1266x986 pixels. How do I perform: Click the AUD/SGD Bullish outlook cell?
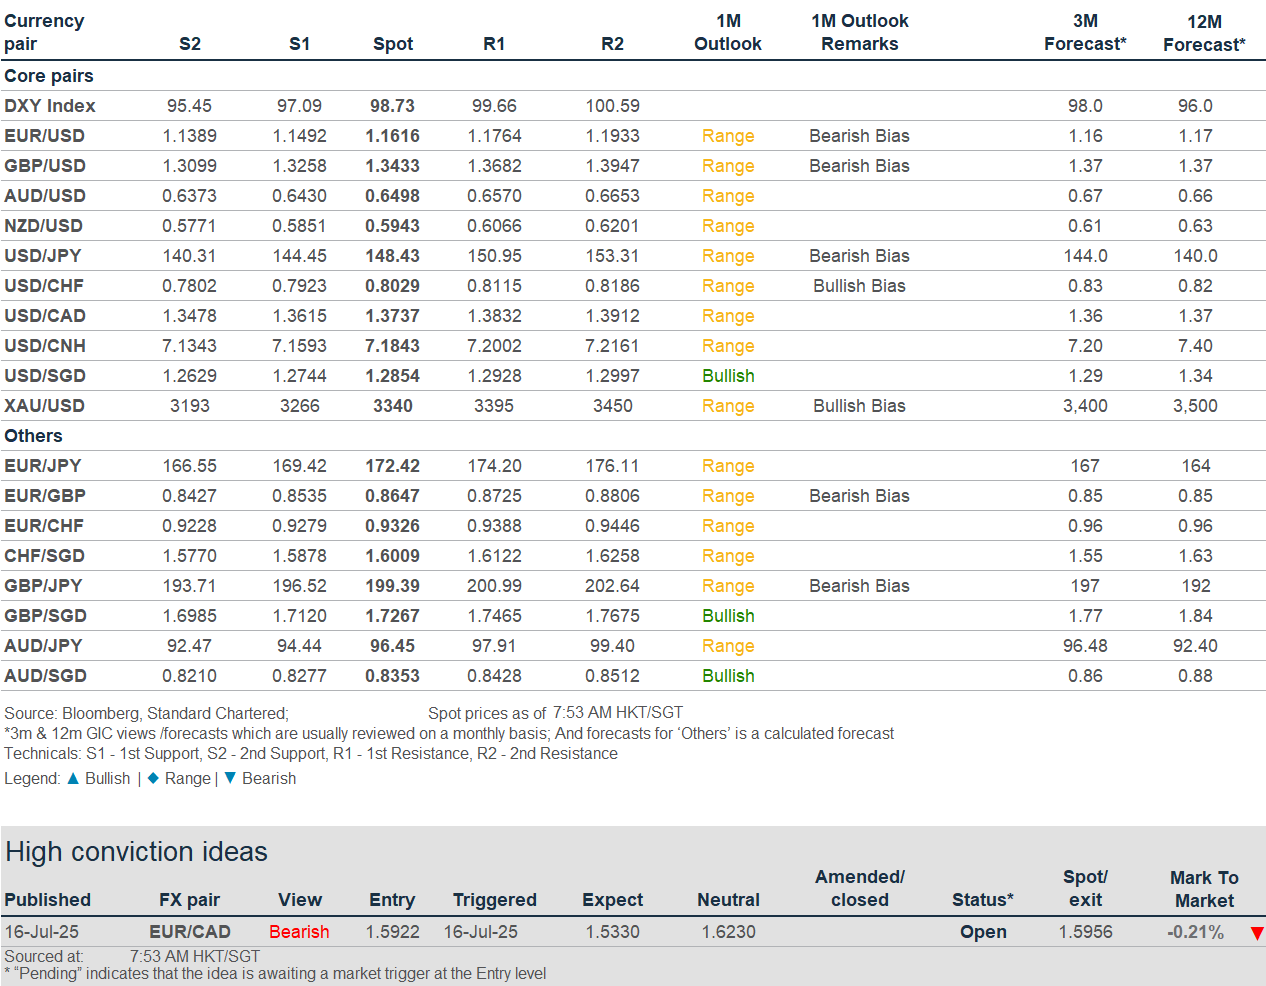(x=728, y=676)
